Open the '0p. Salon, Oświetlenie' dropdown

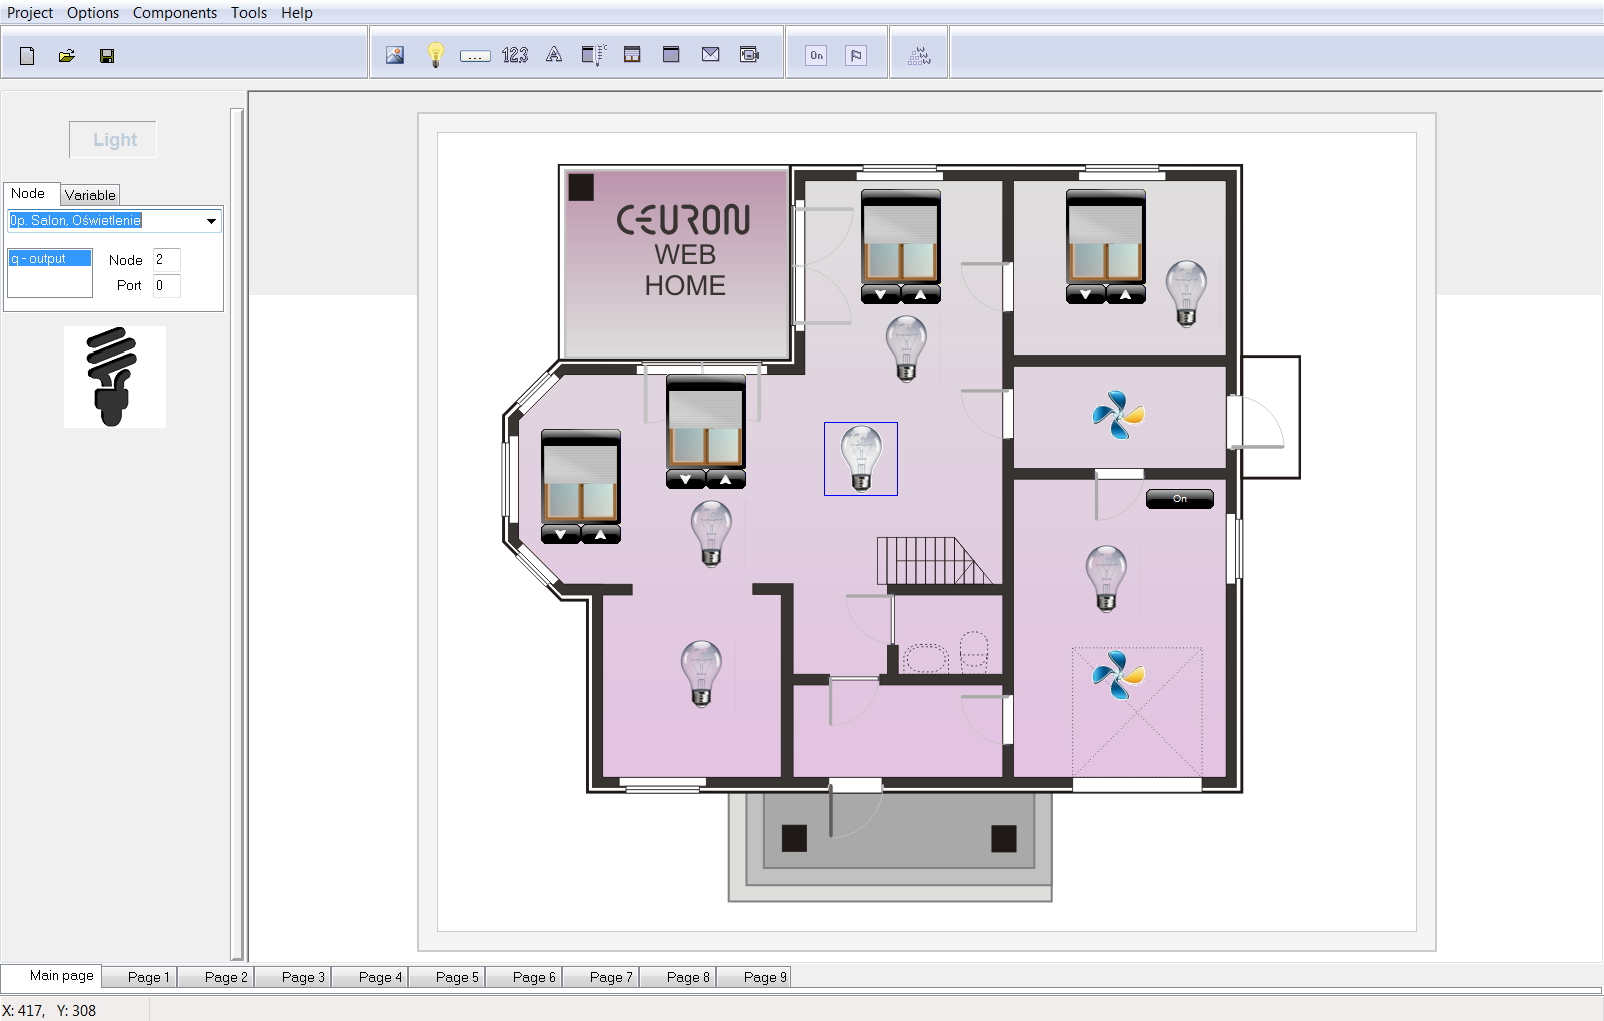coord(211,221)
